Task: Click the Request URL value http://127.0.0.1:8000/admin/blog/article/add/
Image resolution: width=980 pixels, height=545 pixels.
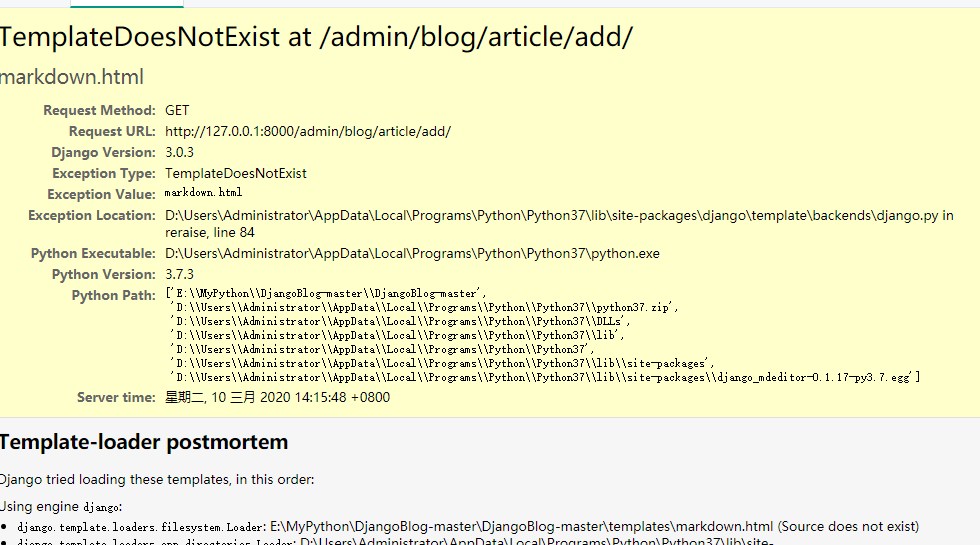Action: click(308, 132)
